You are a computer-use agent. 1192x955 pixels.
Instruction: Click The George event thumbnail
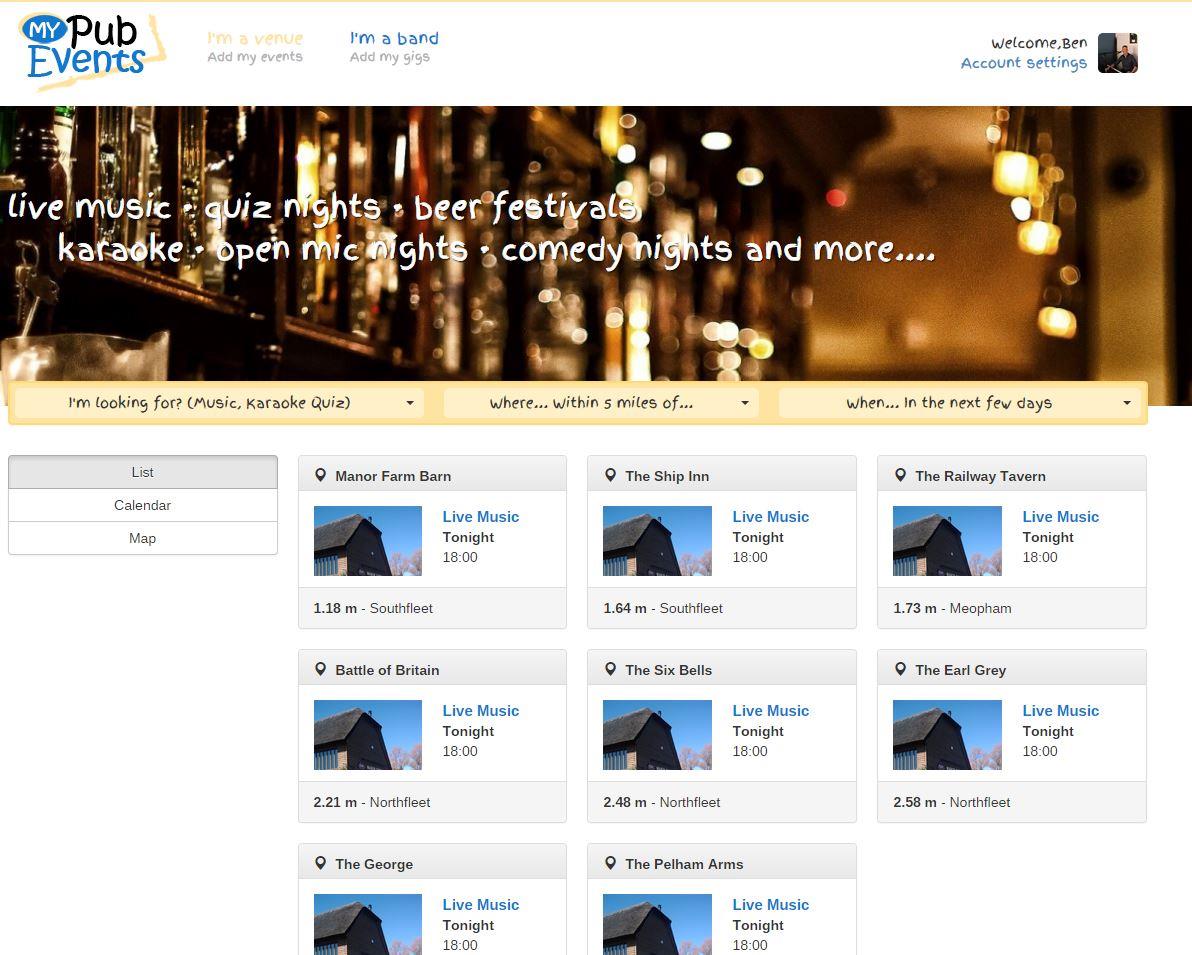coord(368,925)
